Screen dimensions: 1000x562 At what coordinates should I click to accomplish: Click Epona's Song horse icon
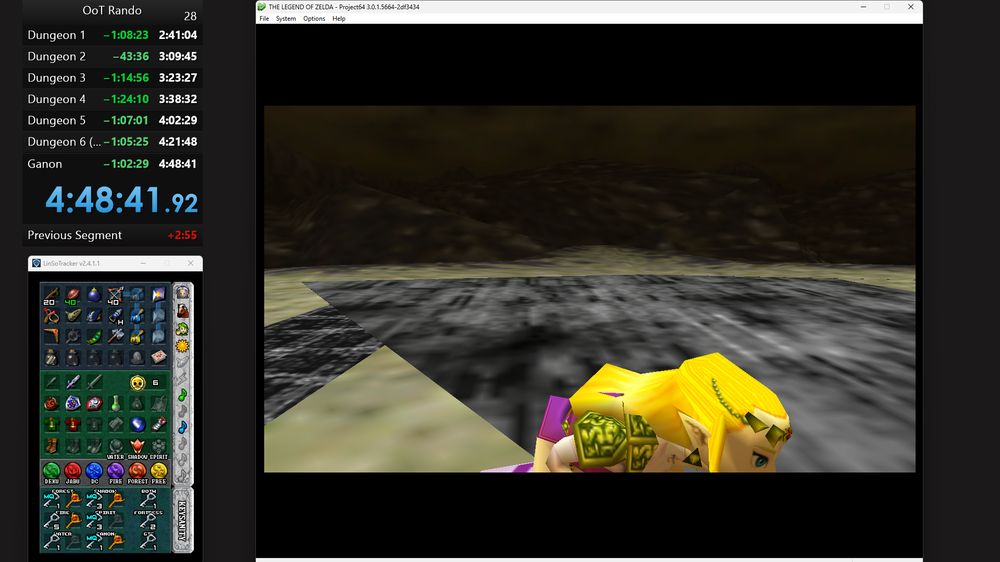click(182, 311)
